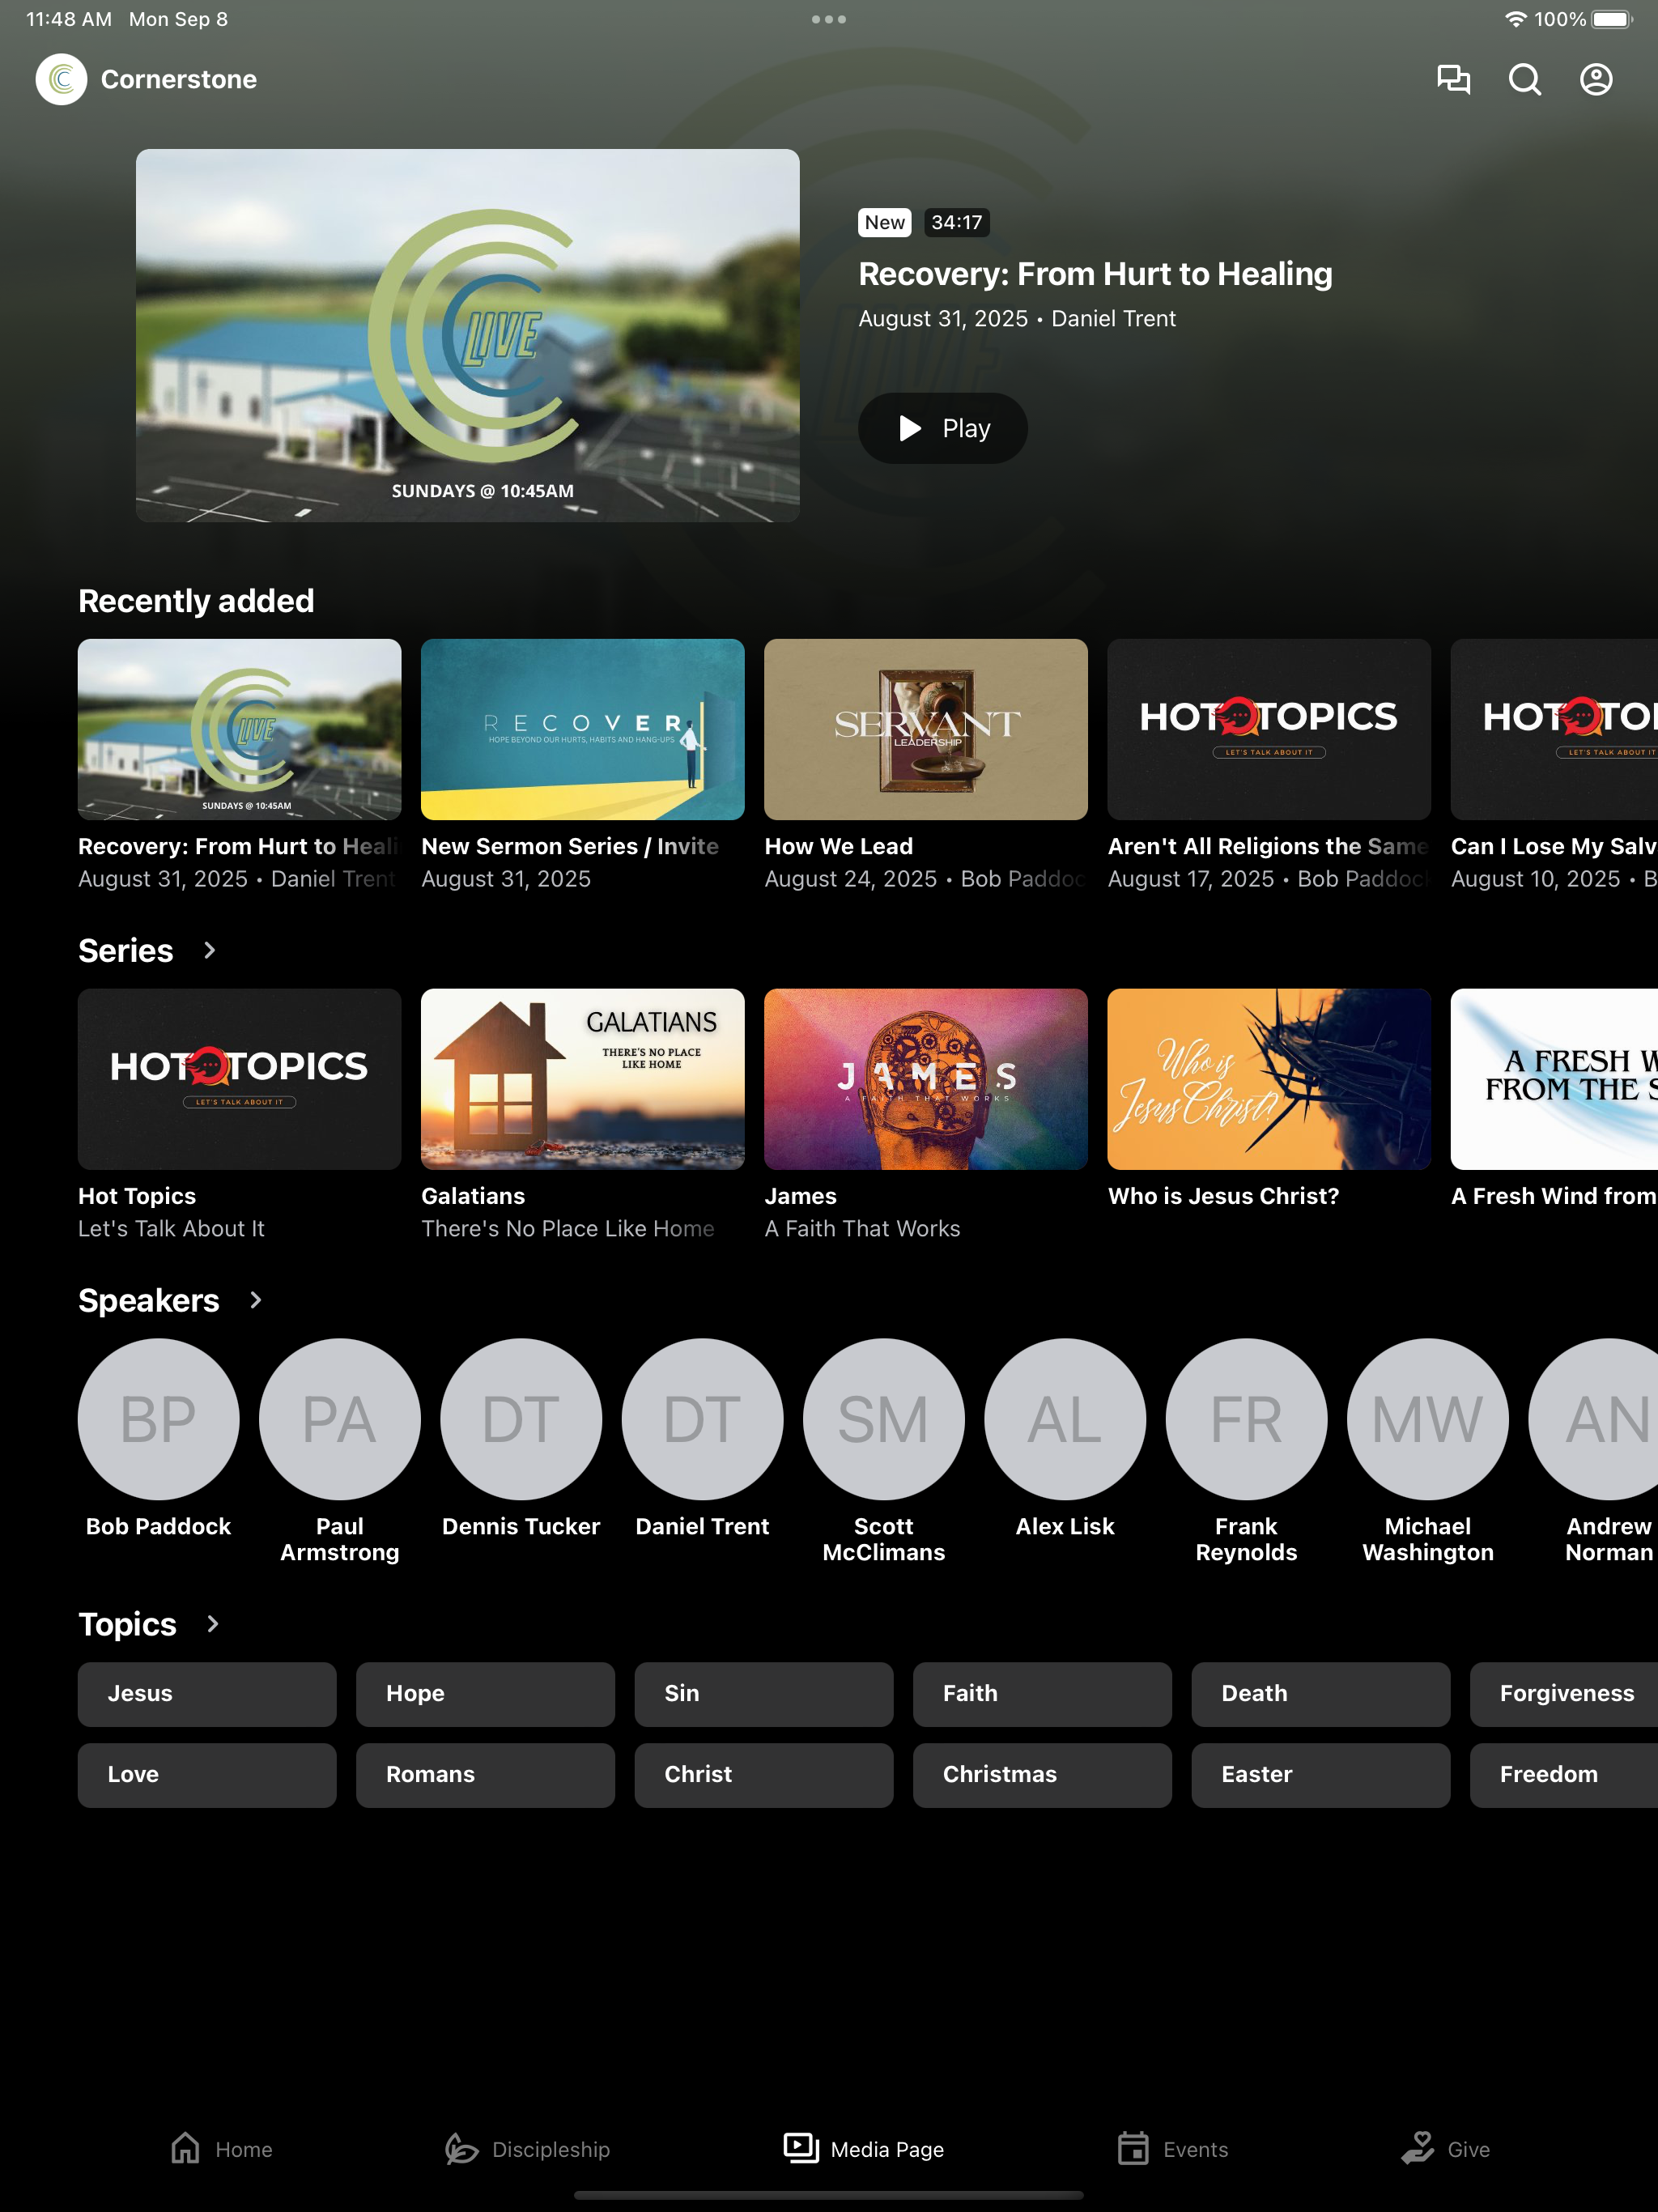Screen dimensions: 1658x2212
Task: Tap the Recovery: From Hurt to Healing headline
Action: (1095, 274)
